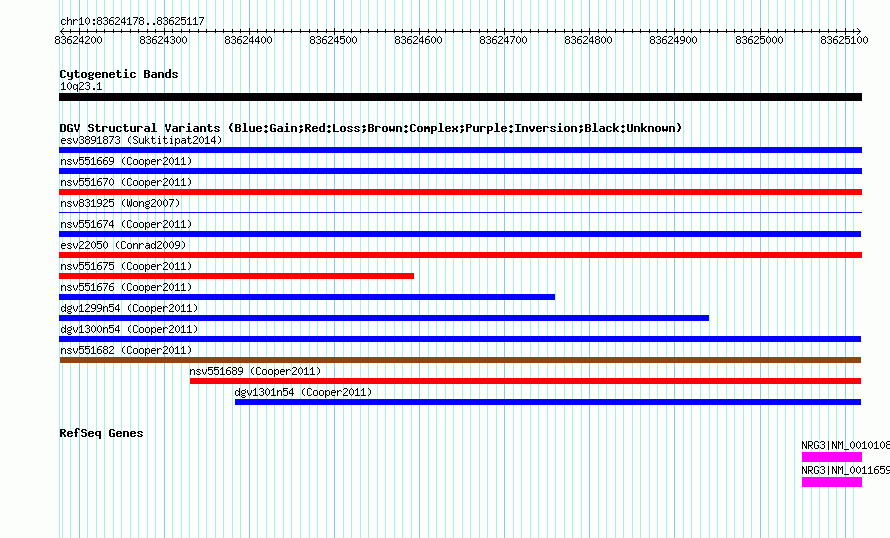The width and height of the screenshot is (890, 538).
Task: Select the red esv22050 loss bar
Action: [460, 255]
